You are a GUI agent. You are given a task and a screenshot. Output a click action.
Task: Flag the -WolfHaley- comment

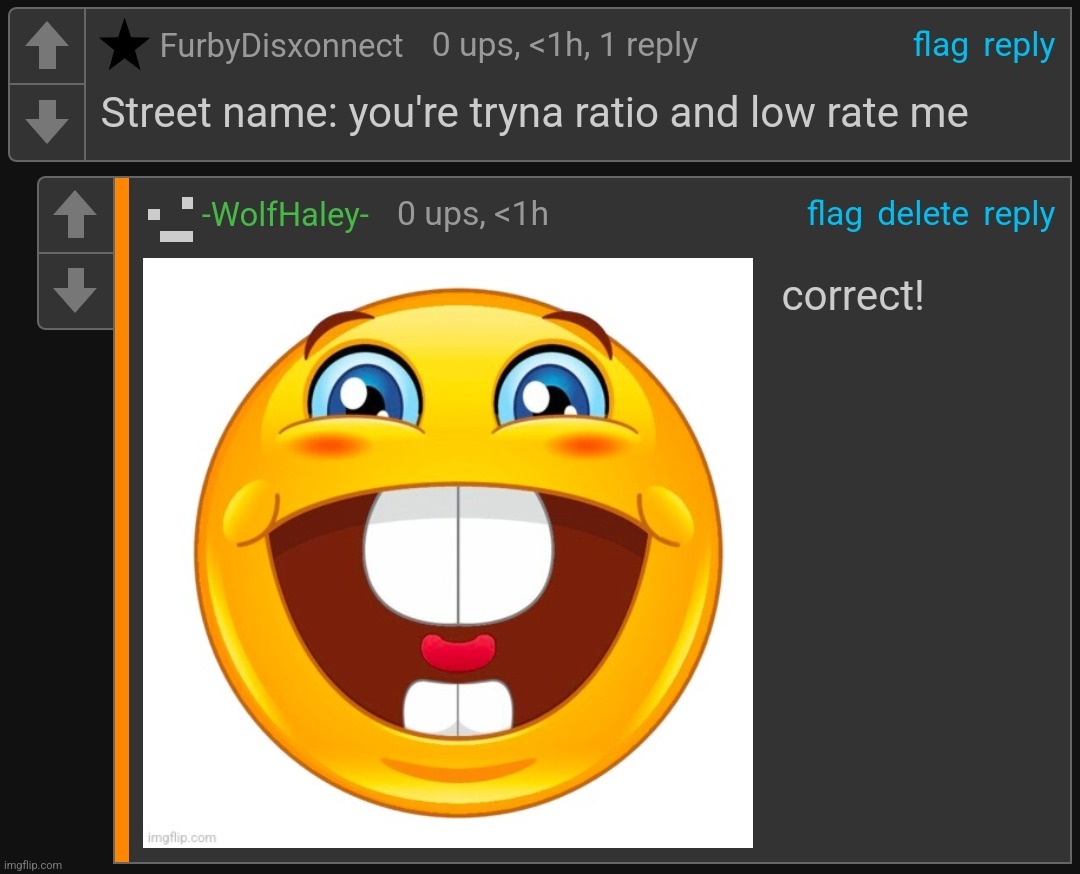[835, 214]
